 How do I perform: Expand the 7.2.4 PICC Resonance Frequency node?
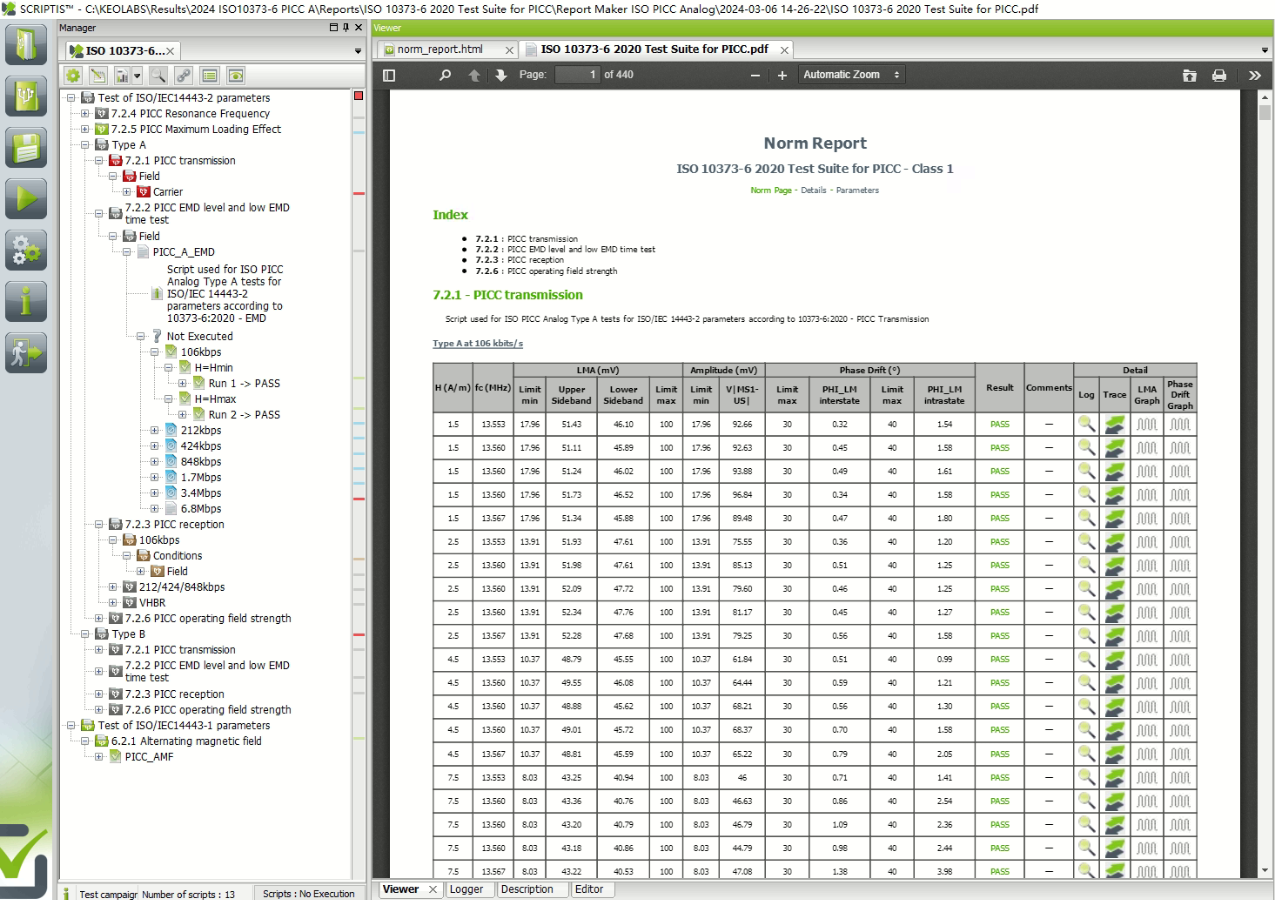(85, 114)
